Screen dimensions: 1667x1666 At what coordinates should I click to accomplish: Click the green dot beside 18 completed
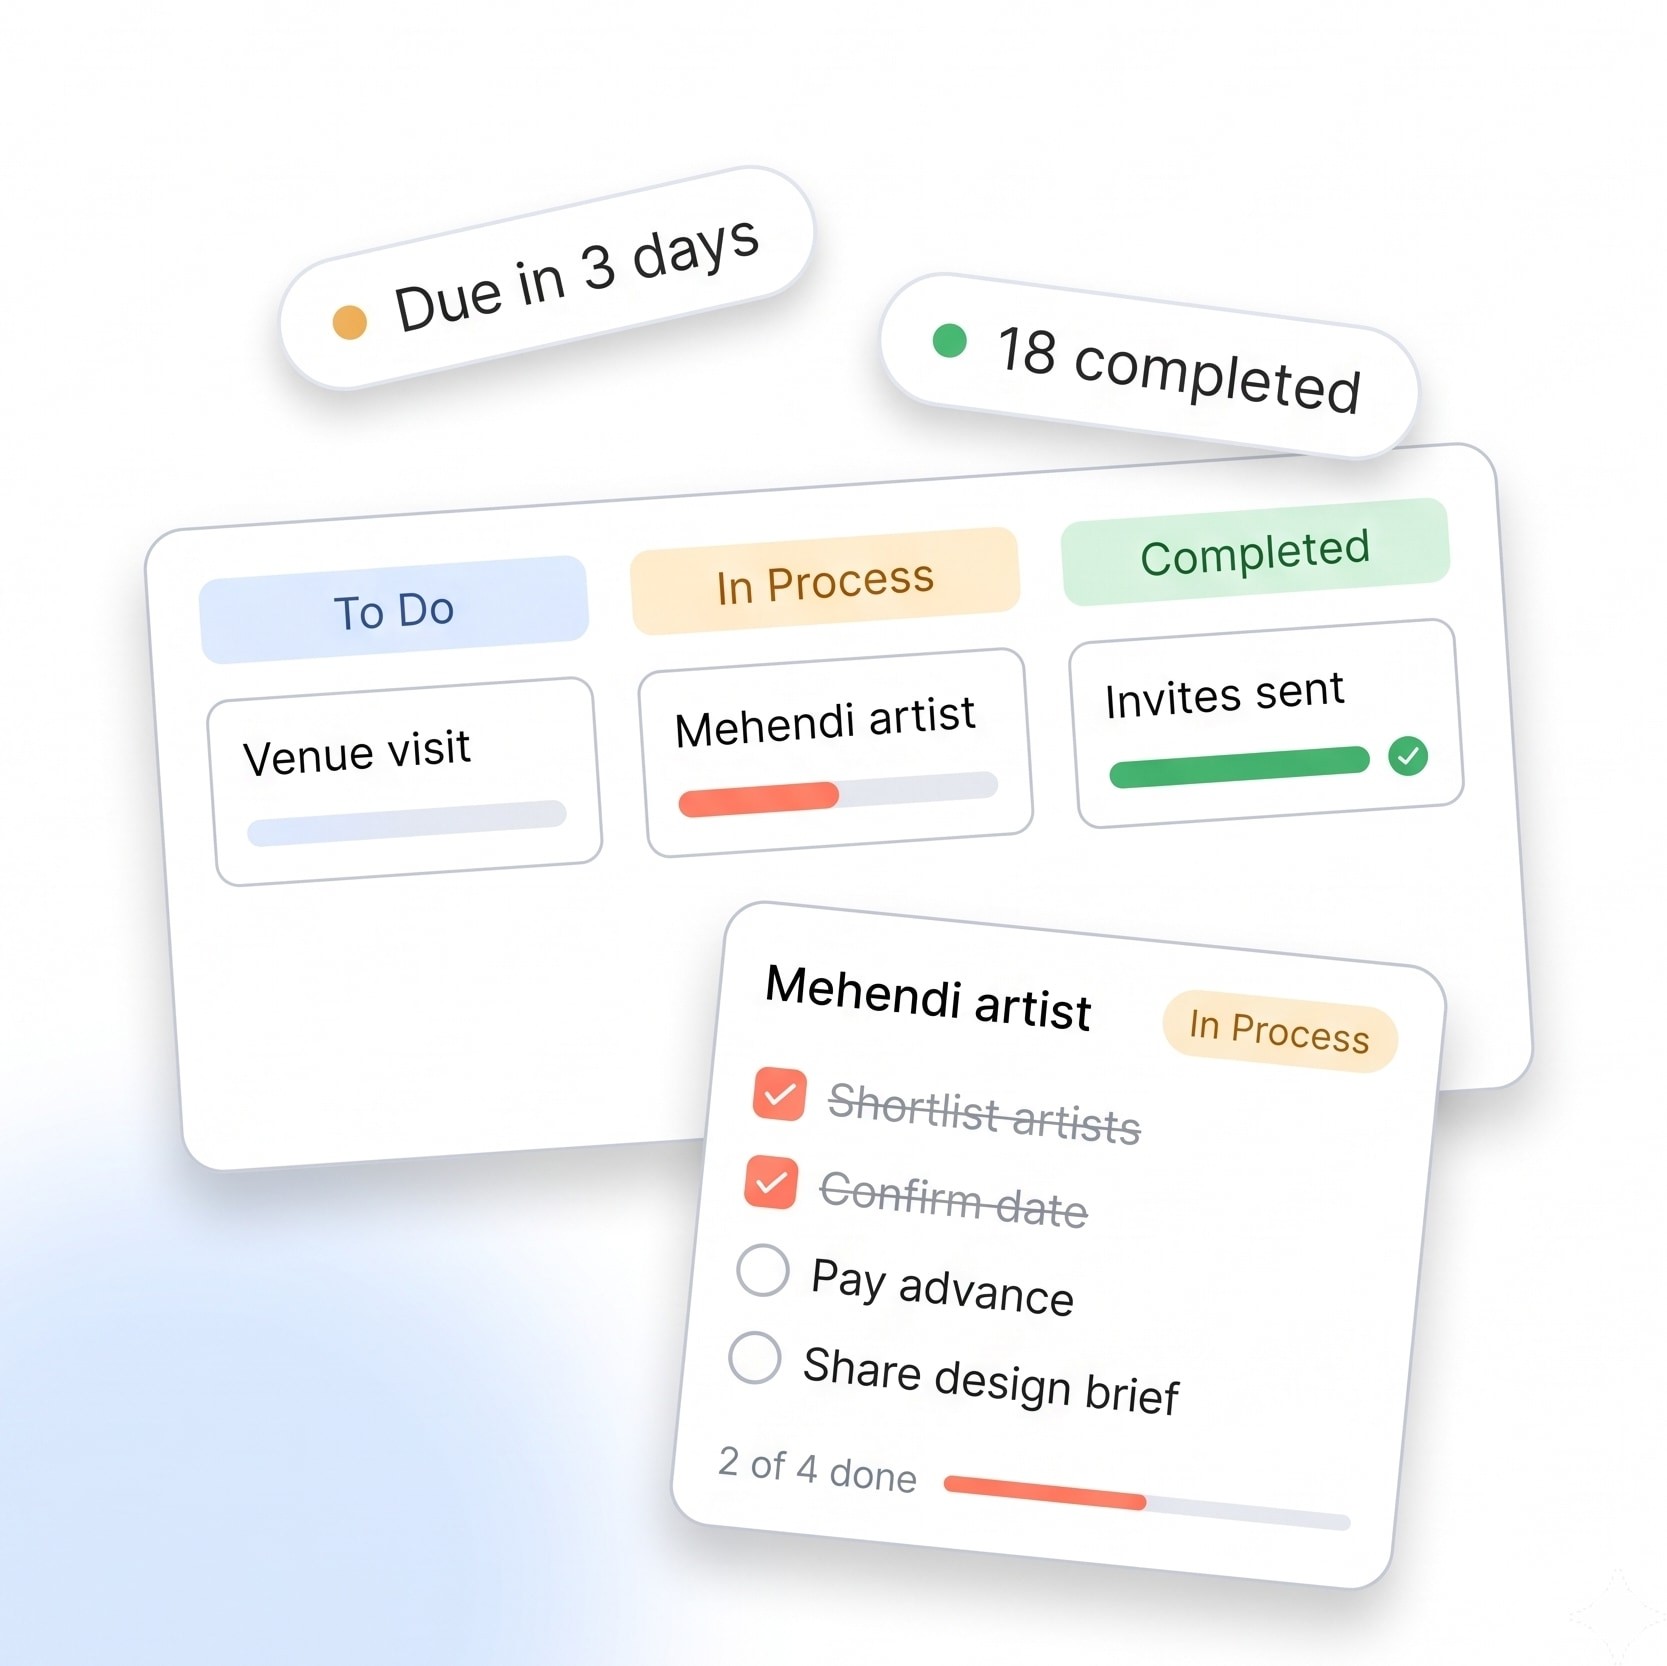(x=949, y=340)
